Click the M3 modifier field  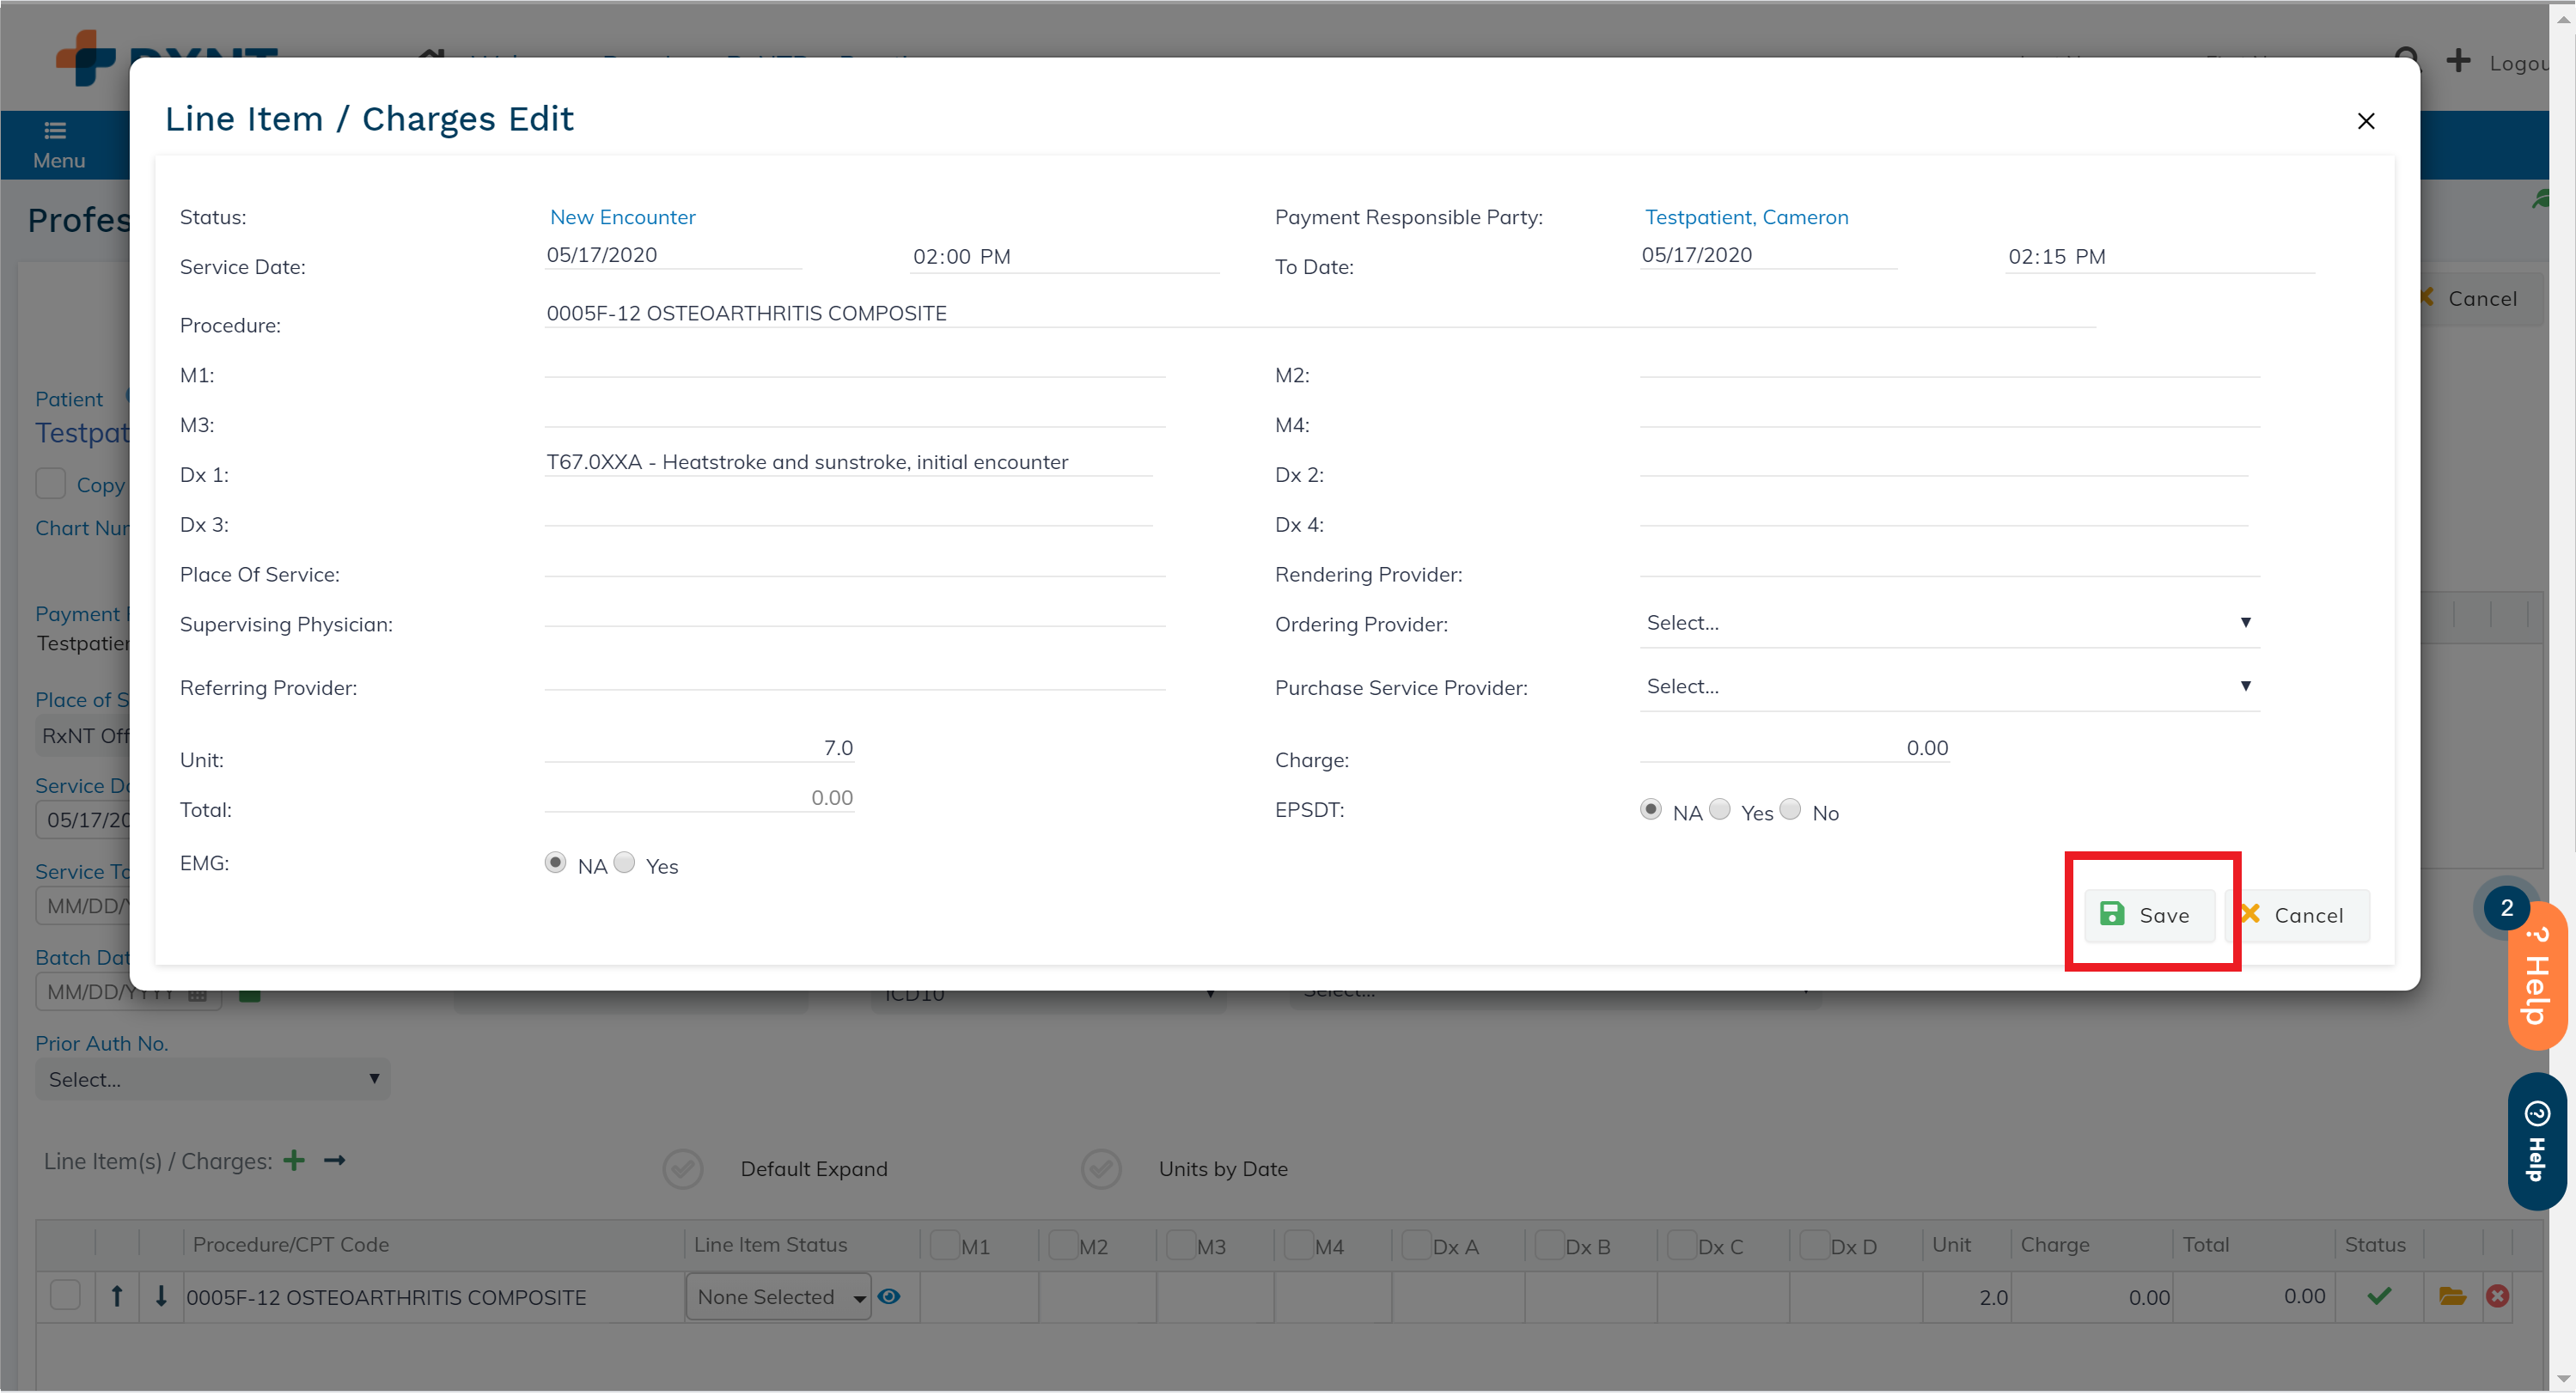pos(855,413)
